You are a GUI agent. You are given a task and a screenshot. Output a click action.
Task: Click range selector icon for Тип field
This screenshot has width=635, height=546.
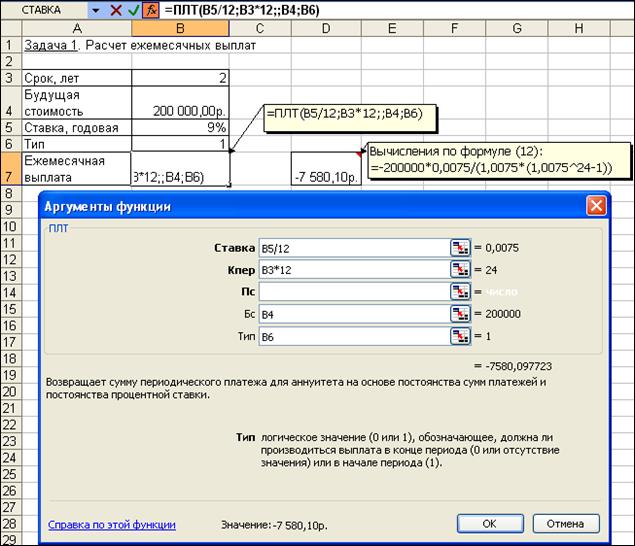[459, 337]
